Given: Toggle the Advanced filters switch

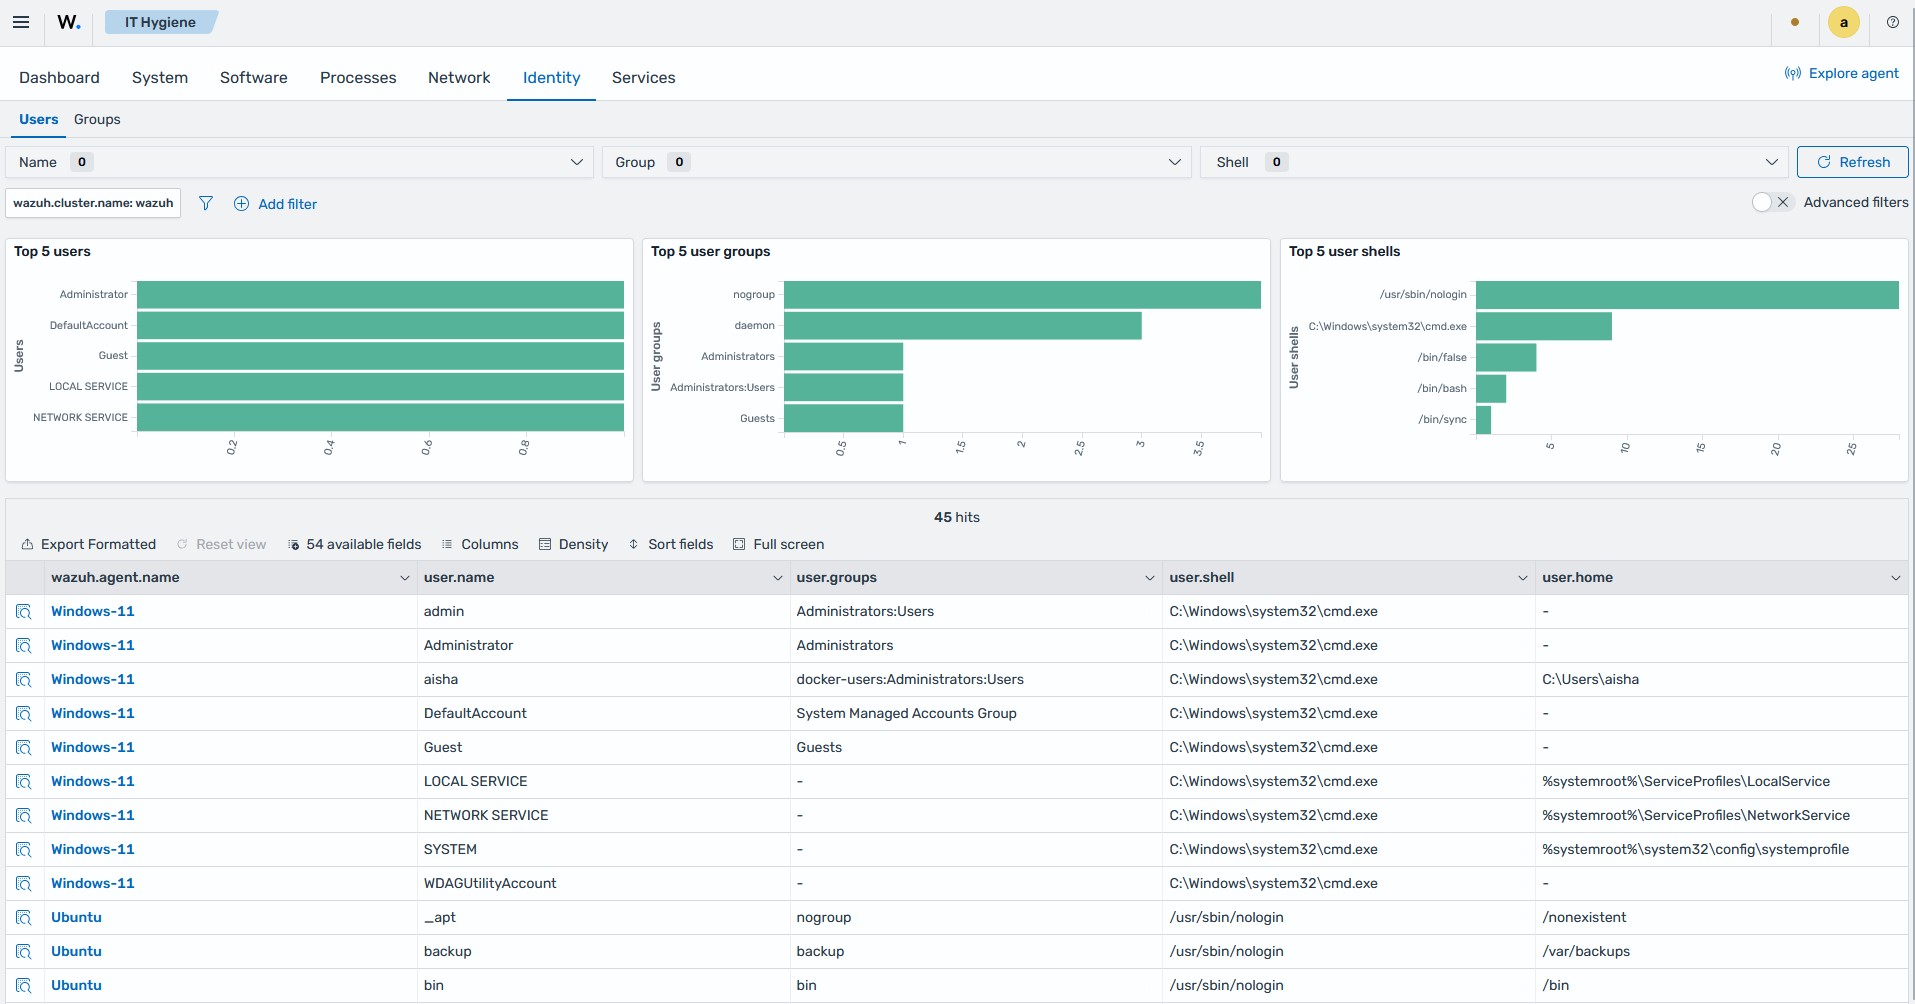Looking at the screenshot, I should coord(1773,202).
